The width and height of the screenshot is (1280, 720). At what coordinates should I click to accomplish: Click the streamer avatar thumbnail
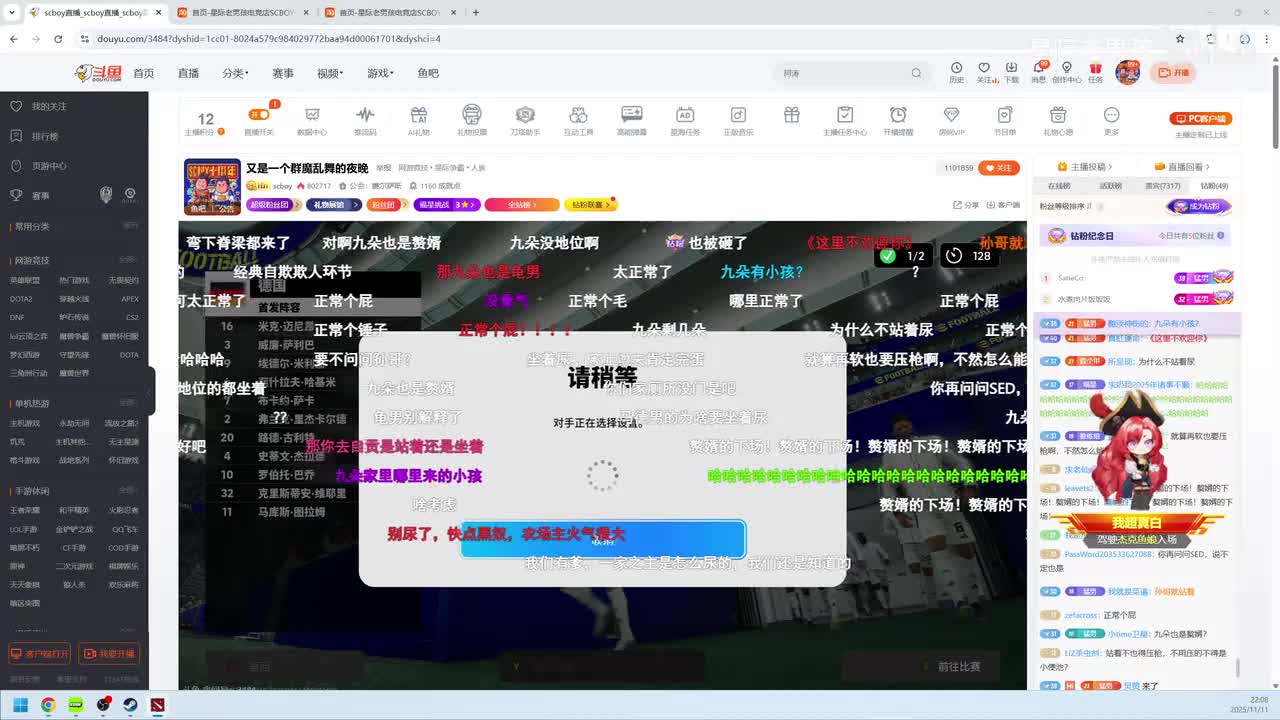pyautogui.click(x=212, y=187)
